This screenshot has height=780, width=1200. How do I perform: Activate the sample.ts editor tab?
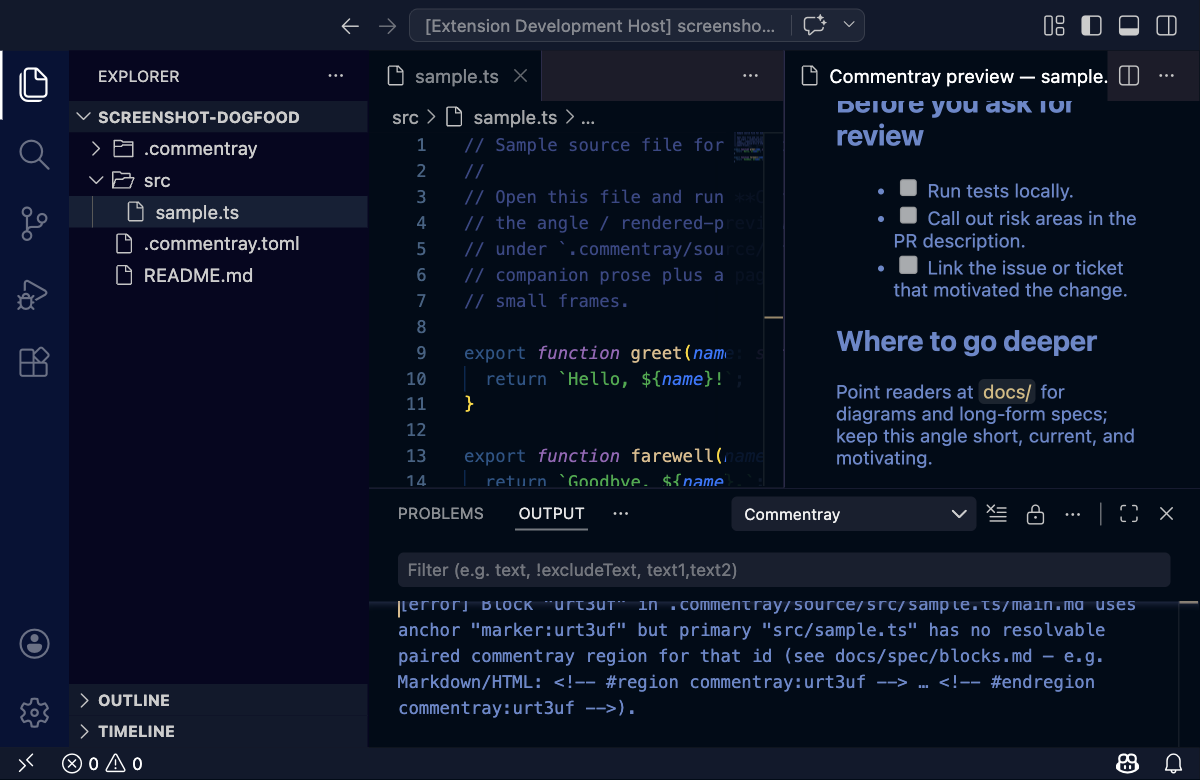[x=455, y=76]
